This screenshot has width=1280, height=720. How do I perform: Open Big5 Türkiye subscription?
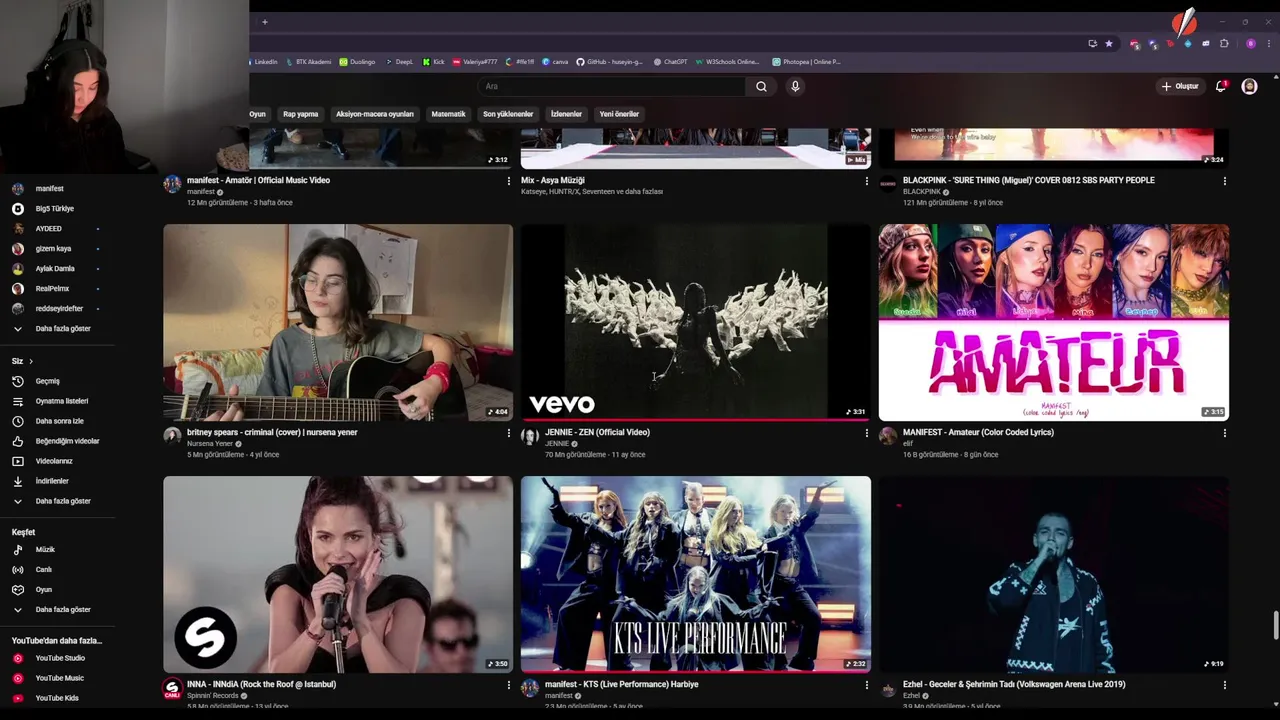tap(57, 209)
